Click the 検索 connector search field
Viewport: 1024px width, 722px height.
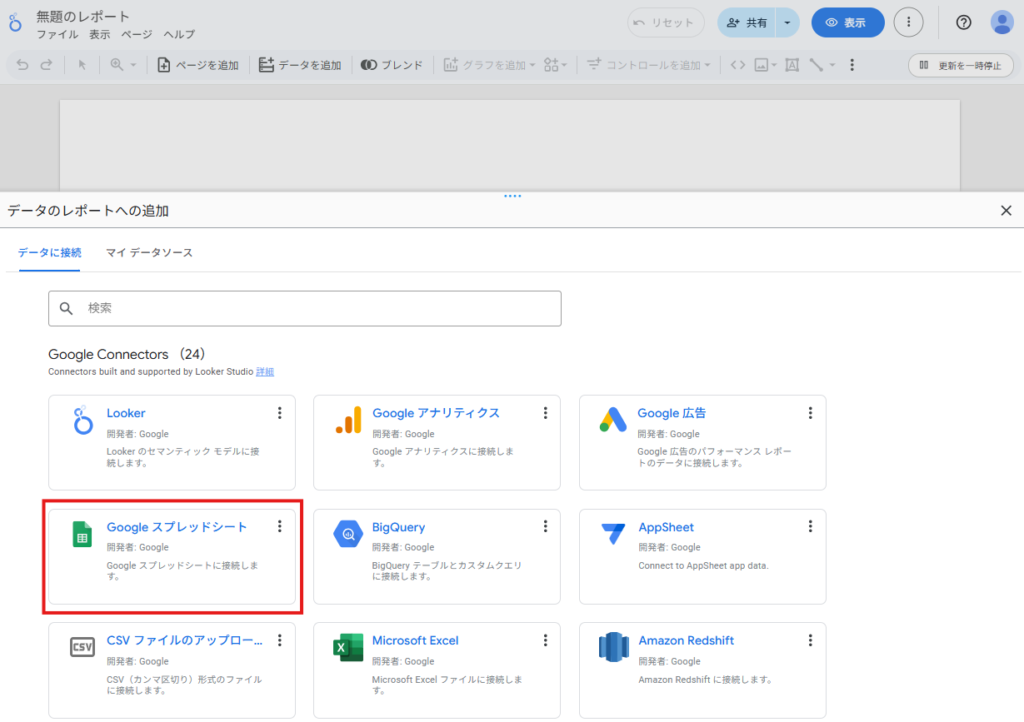pos(305,308)
